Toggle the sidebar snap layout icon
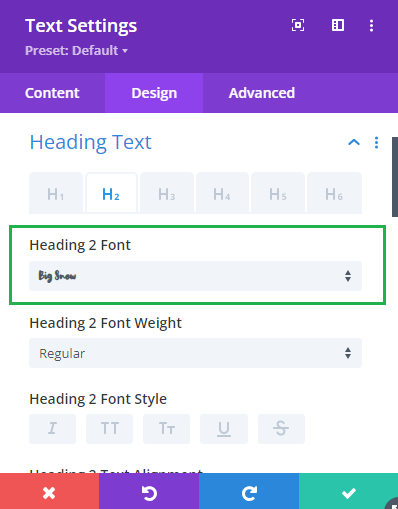Screen dimensions: 398x509 338,25
